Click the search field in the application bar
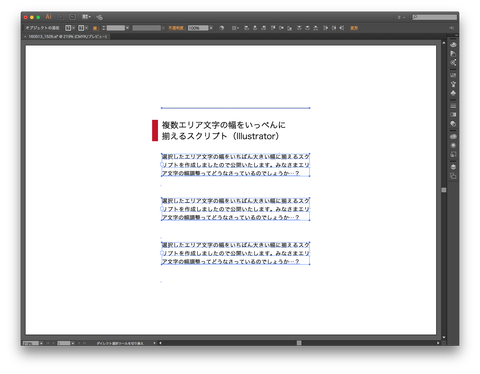 [x=435, y=17]
